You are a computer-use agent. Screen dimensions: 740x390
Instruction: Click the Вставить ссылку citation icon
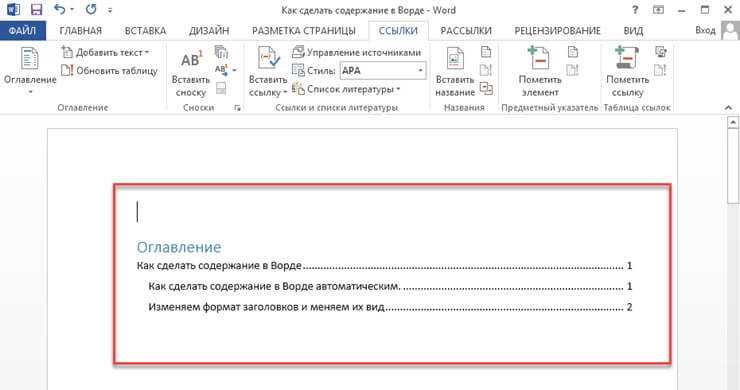[x=268, y=59]
